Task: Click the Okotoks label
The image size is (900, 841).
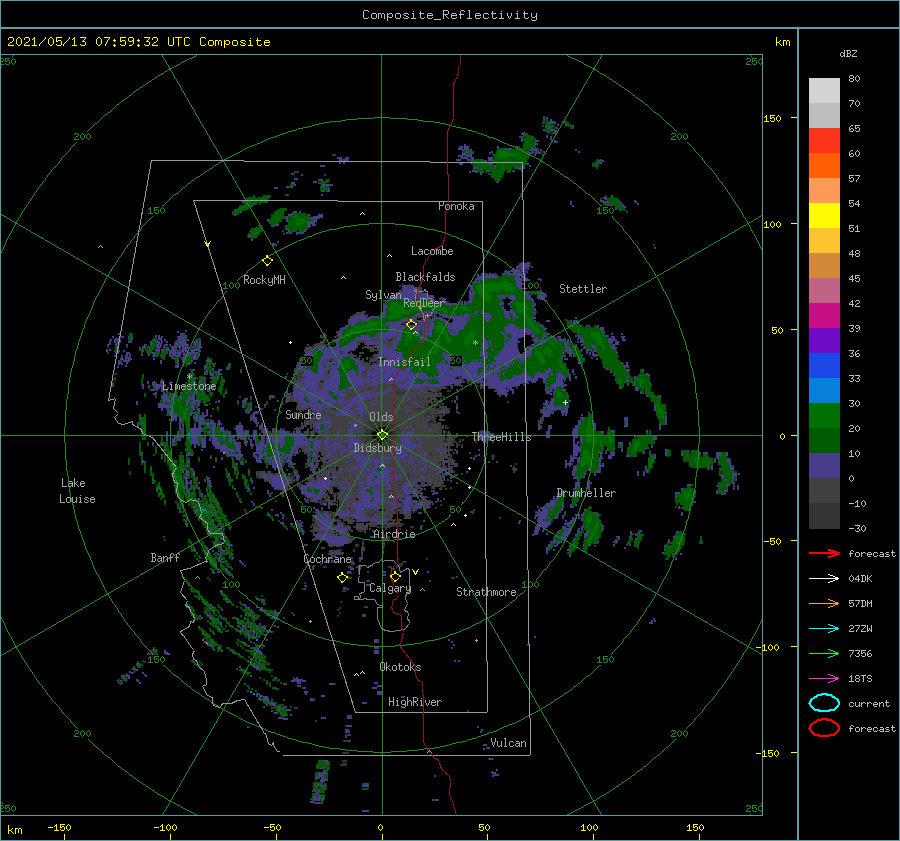Action: coord(400,667)
